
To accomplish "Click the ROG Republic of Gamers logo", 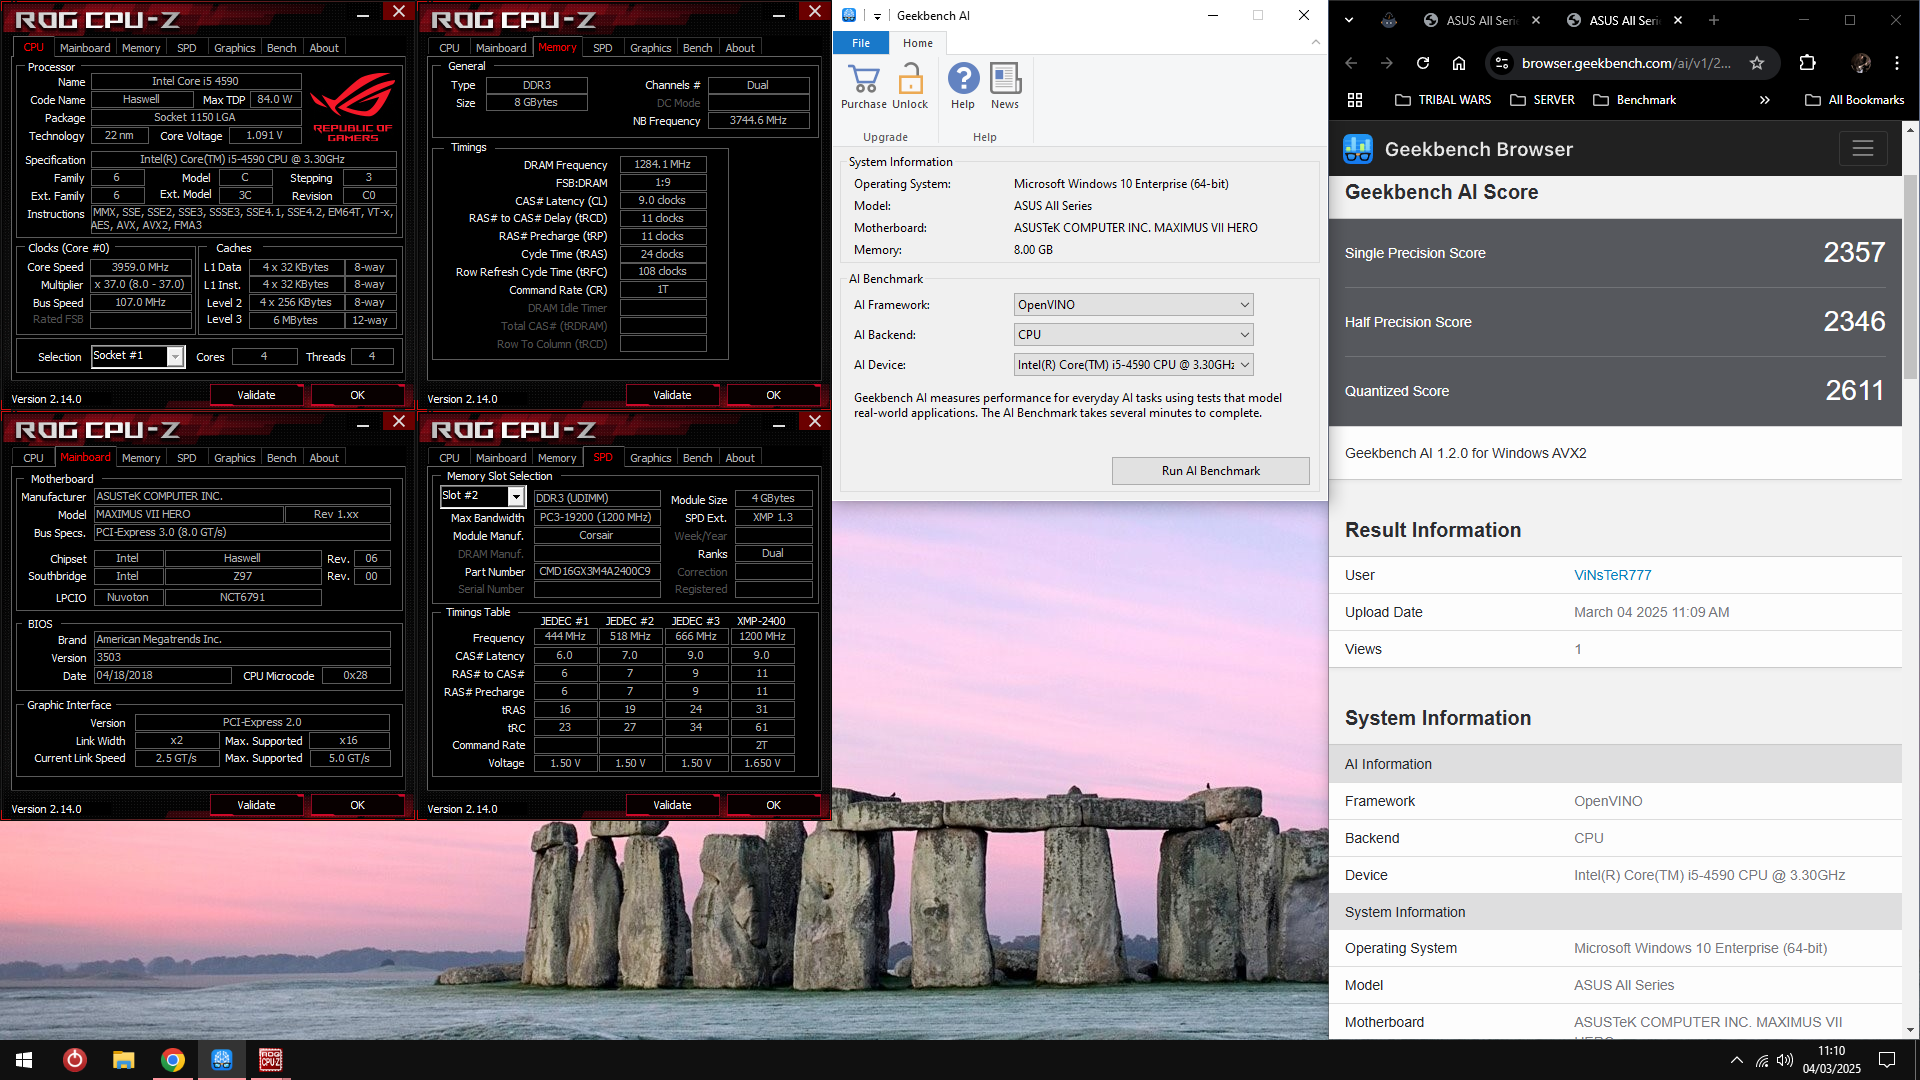I will click(352, 107).
